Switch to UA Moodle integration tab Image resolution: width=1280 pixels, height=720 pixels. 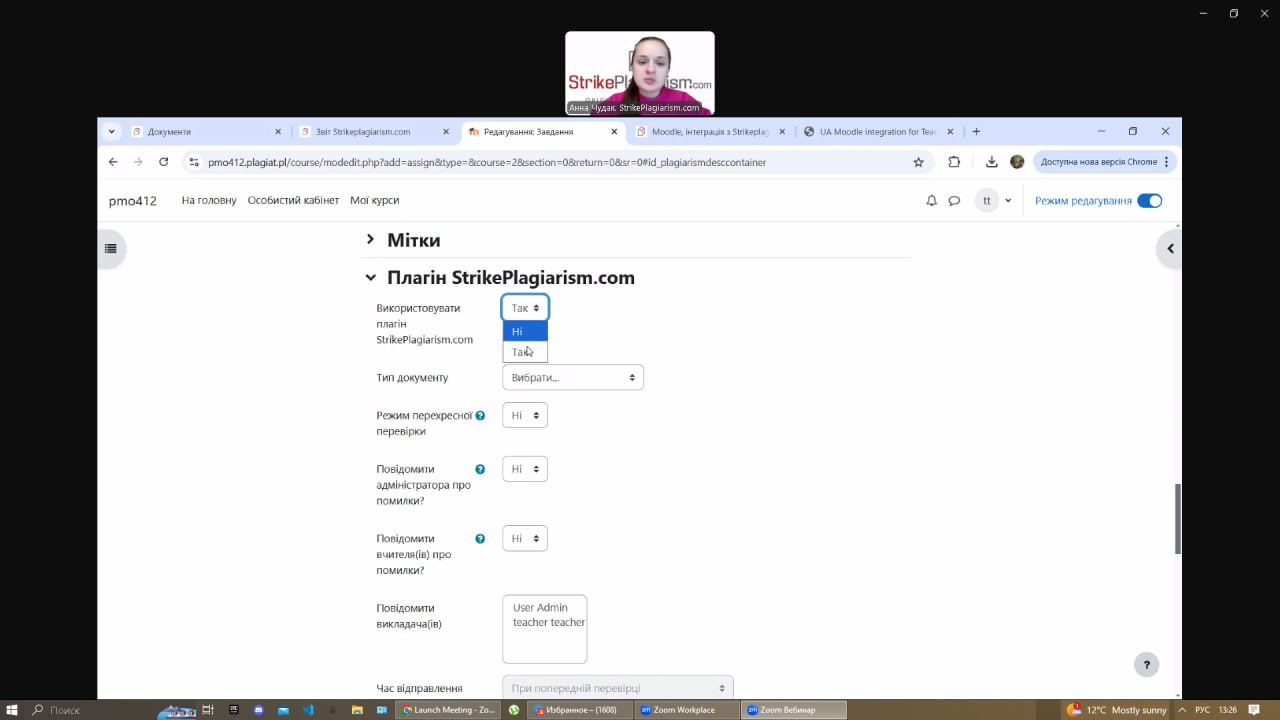pyautogui.click(x=878, y=132)
